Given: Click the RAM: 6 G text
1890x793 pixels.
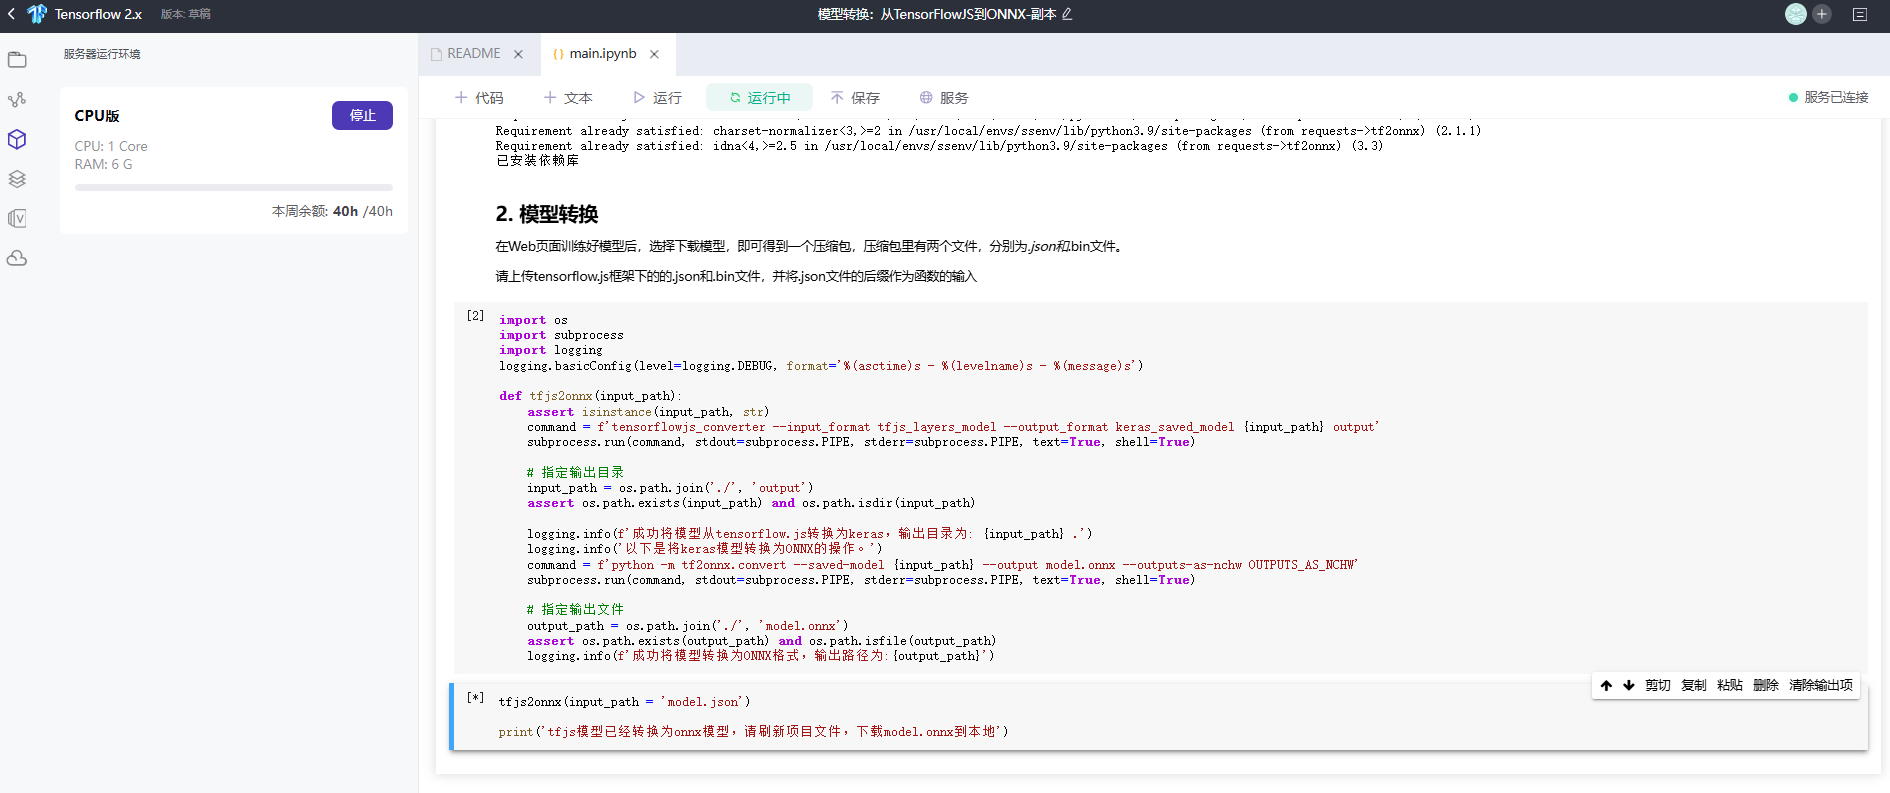Looking at the screenshot, I should tap(103, 164).
